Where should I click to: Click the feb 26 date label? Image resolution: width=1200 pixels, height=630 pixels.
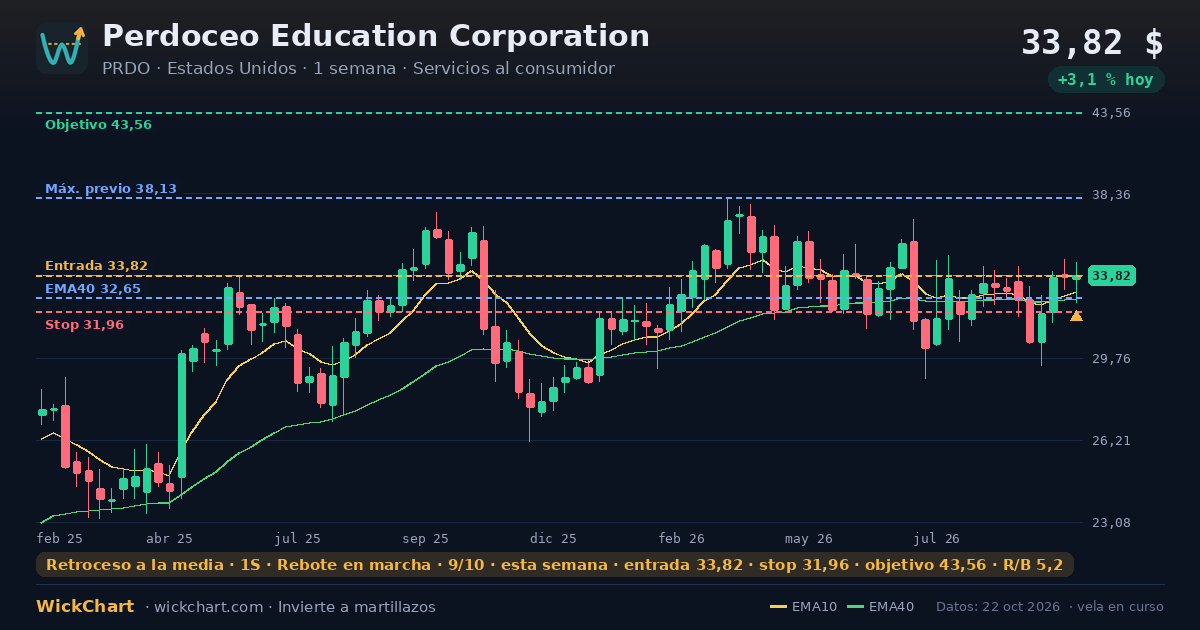[x=682, y=538]
